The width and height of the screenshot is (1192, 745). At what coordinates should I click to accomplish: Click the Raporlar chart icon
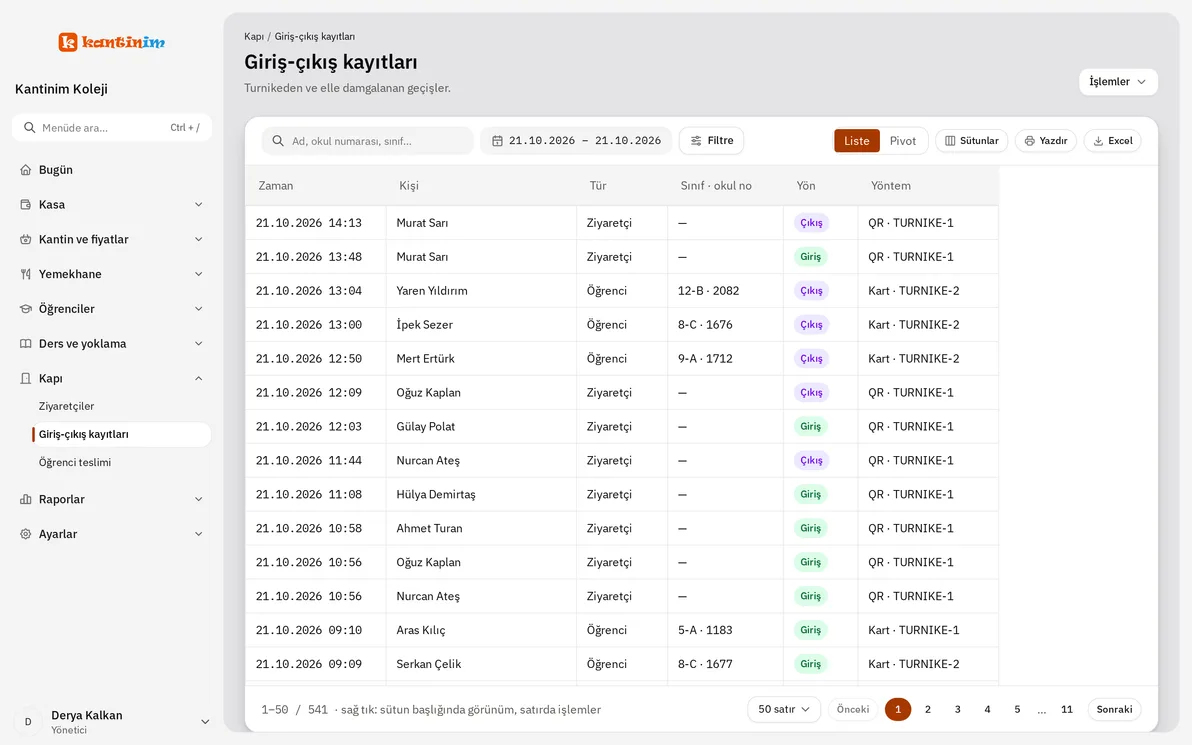point(26,499)
